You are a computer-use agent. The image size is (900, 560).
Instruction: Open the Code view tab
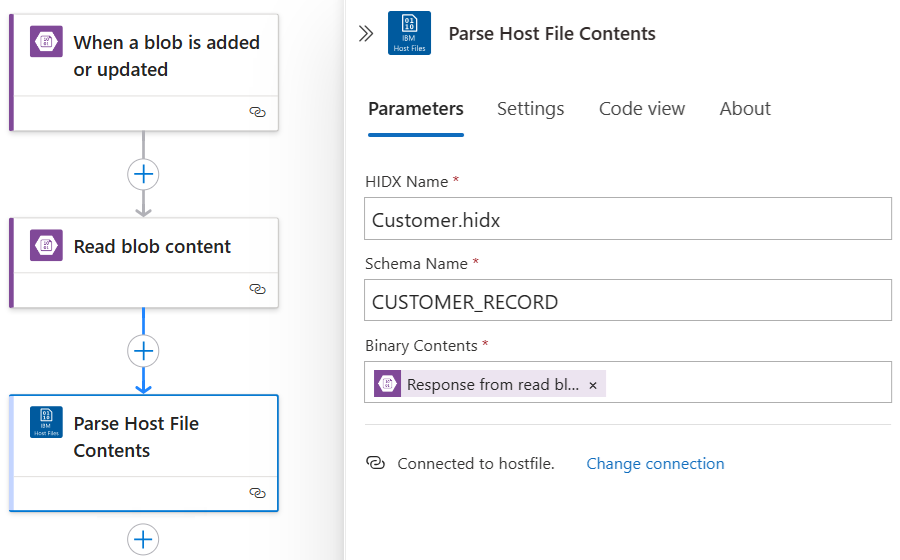(642, 109)
